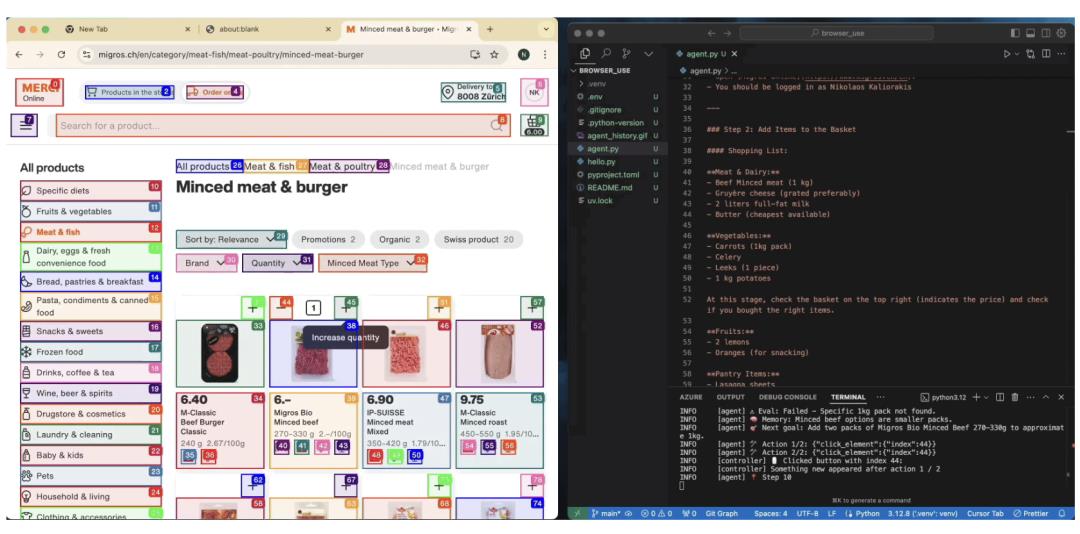The image size is (1080, 534).
Task: Open the Search view in the editor sidebar
Action: tap(606, 54)
